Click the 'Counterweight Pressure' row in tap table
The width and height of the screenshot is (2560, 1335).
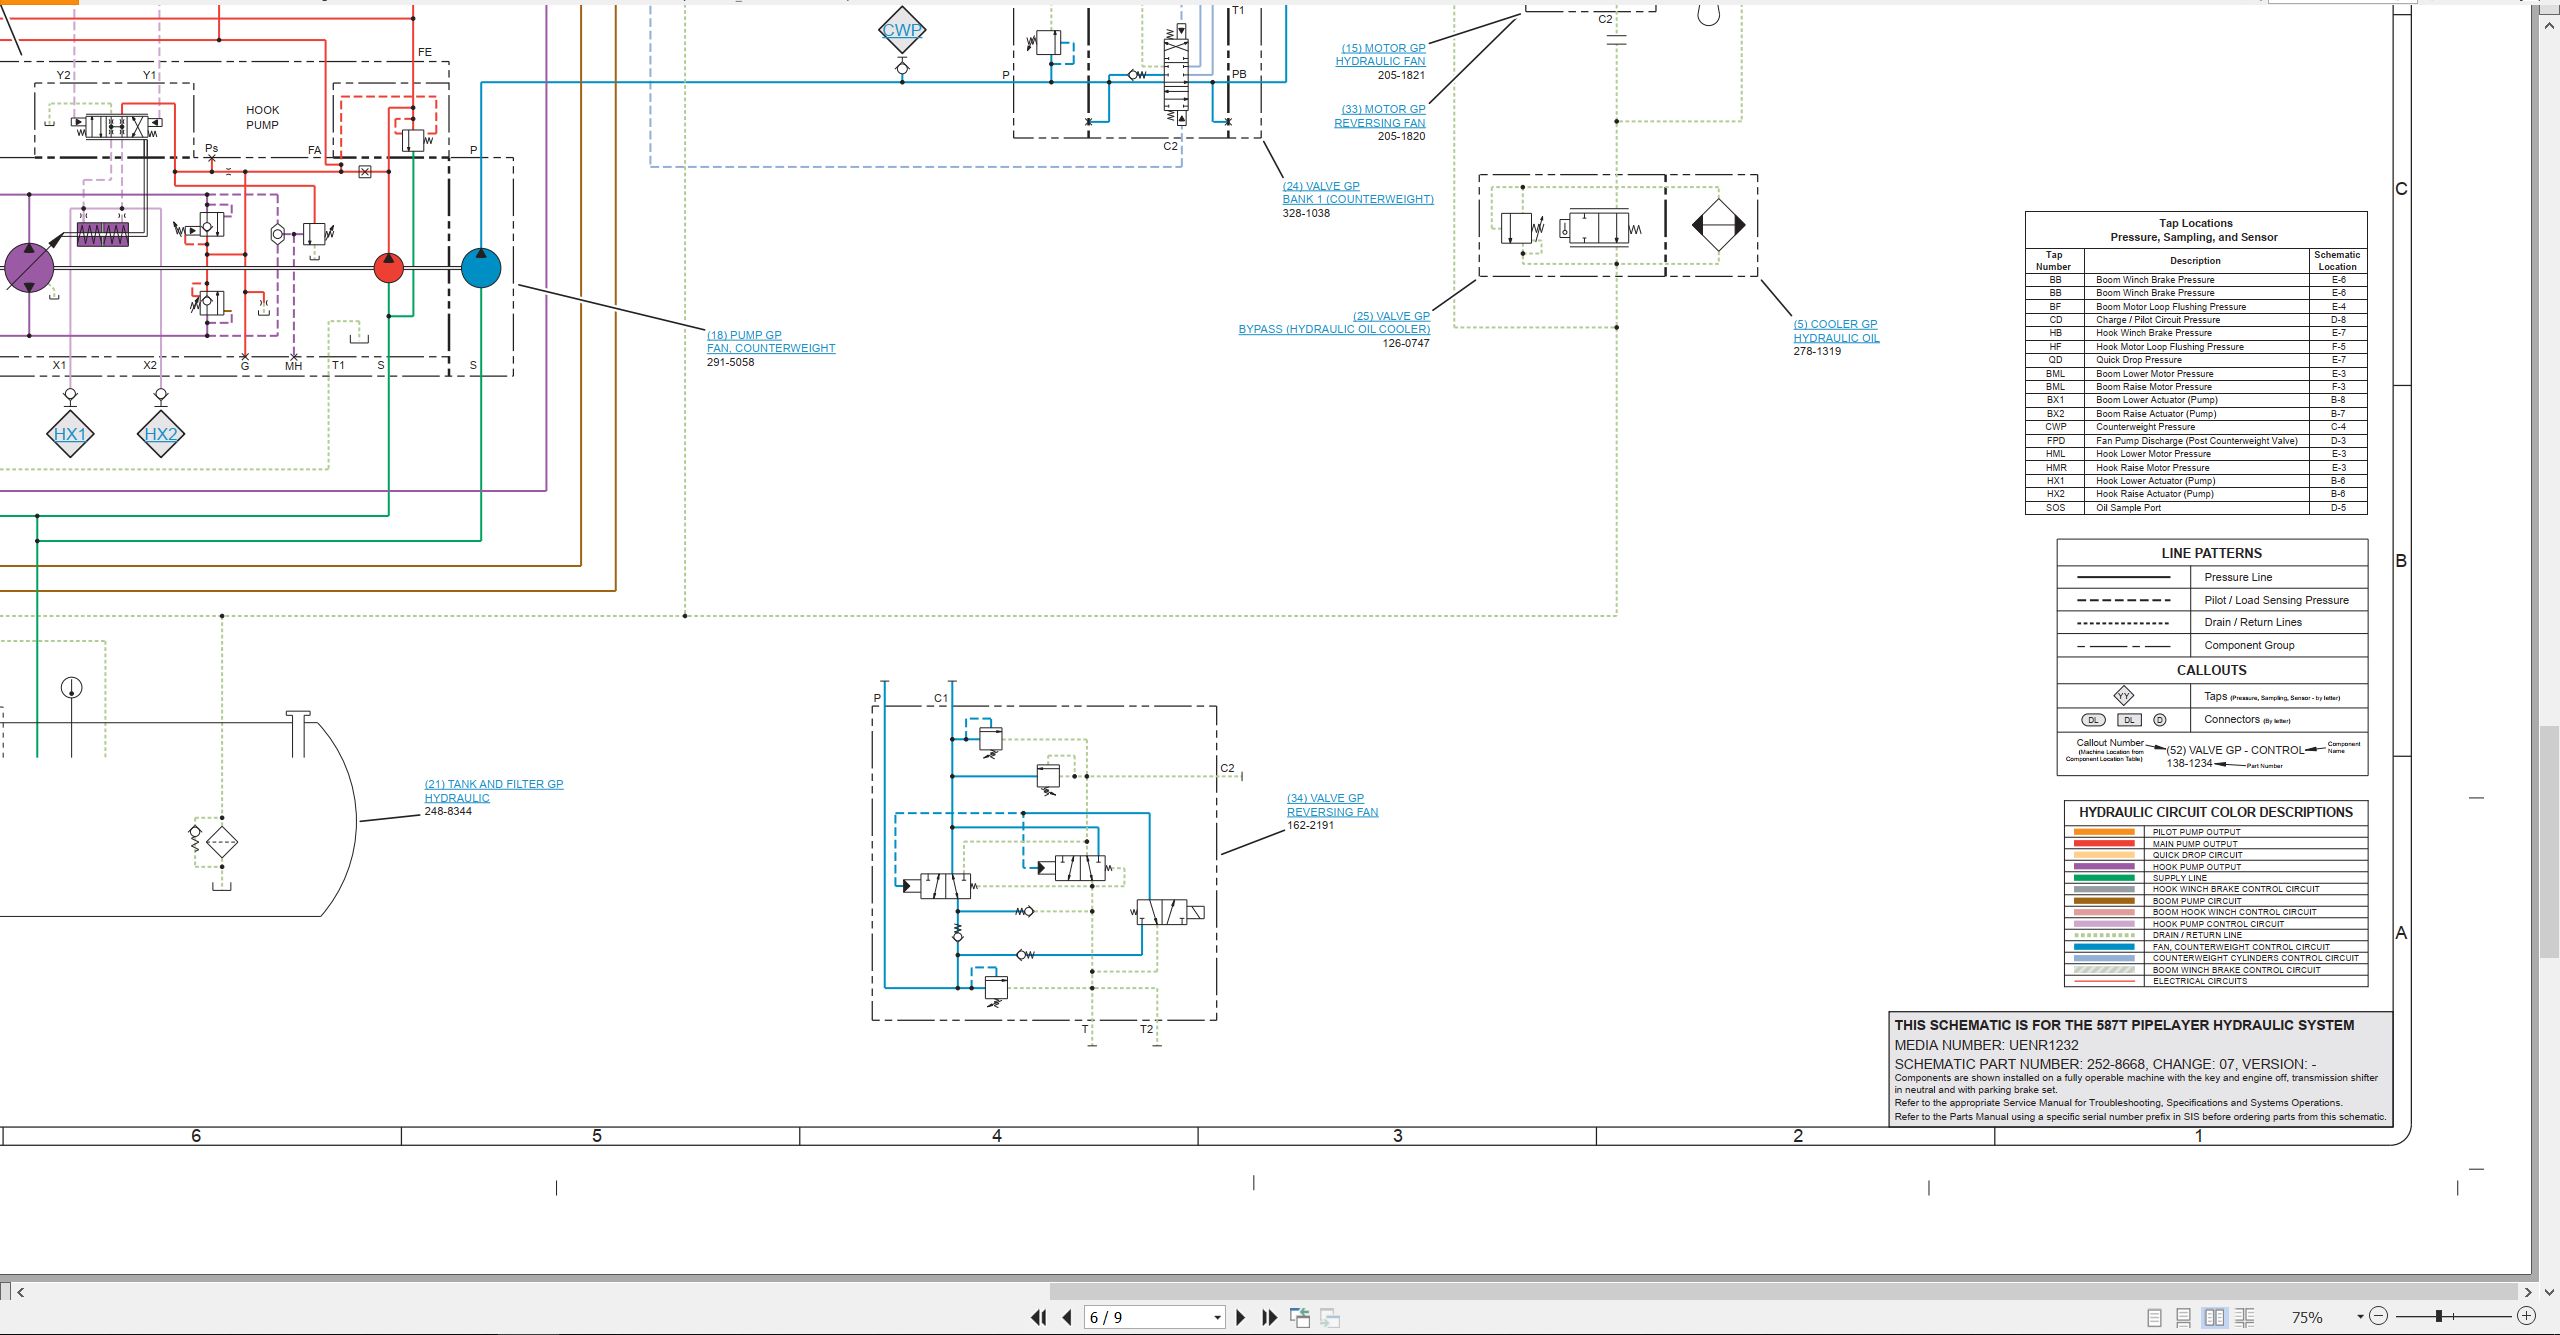2196,427
